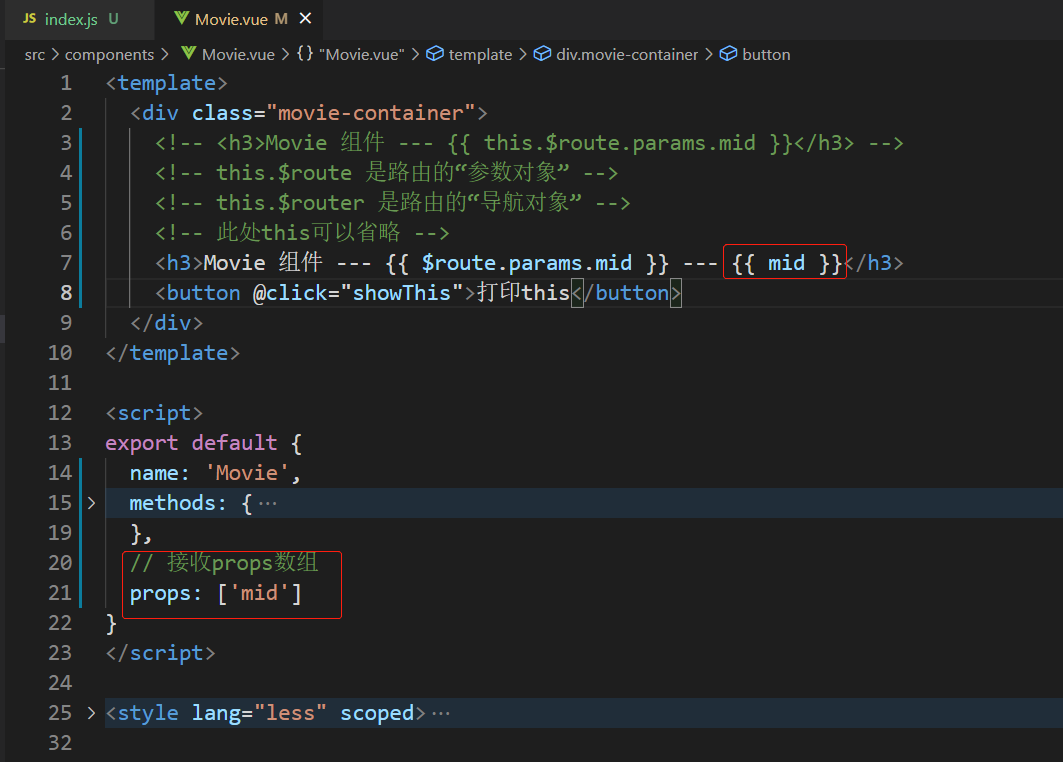Click the closing </template> tag
This screenshot has height=762, width=1063.
(x=172, y=353)
